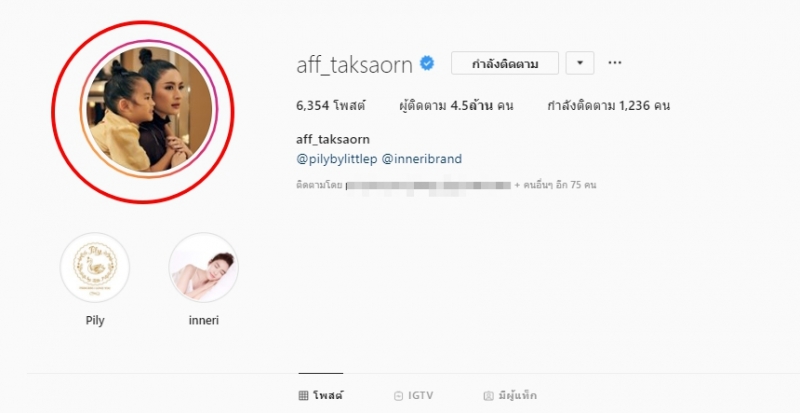This screenshot has width=800, height=413.
Task: Follow the @pilybylittlep bio link
Action: click(337, 159)
